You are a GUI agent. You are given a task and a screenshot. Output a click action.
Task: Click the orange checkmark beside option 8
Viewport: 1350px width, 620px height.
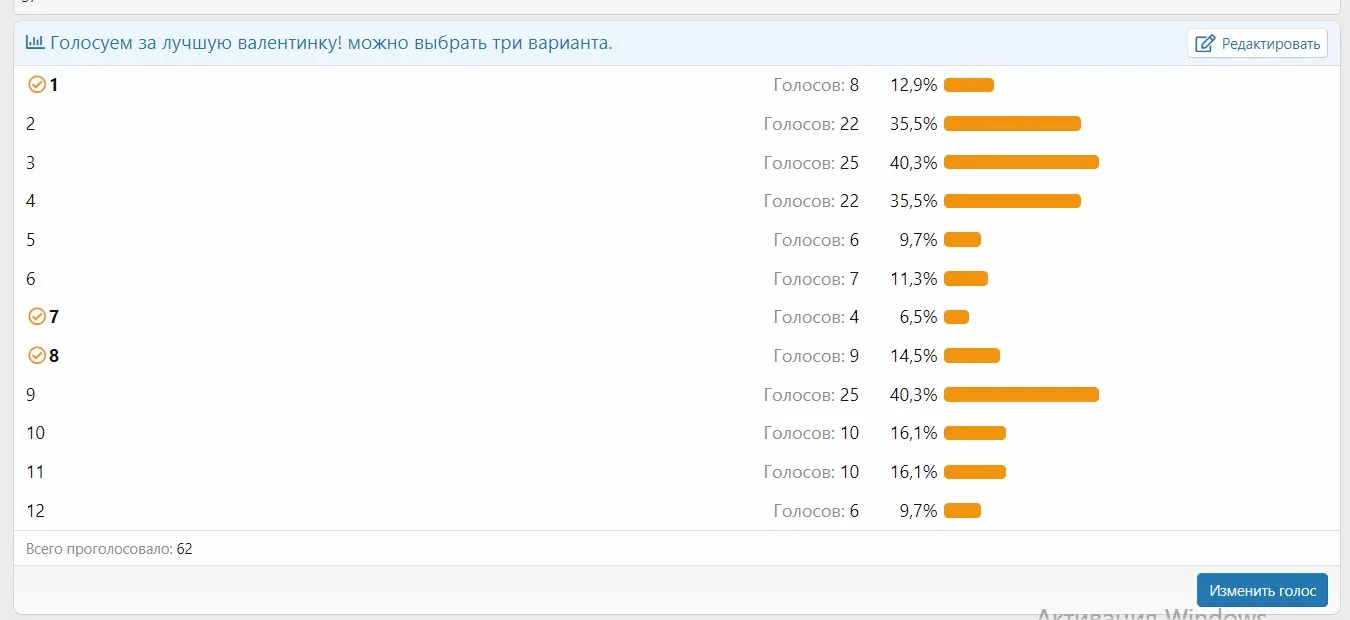37,355
